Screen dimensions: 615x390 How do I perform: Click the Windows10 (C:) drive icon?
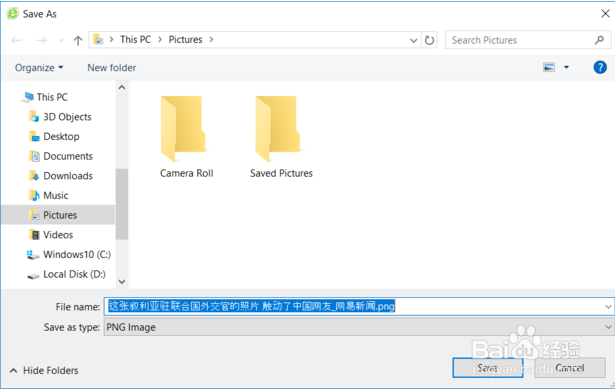click(x=33, y=255)
